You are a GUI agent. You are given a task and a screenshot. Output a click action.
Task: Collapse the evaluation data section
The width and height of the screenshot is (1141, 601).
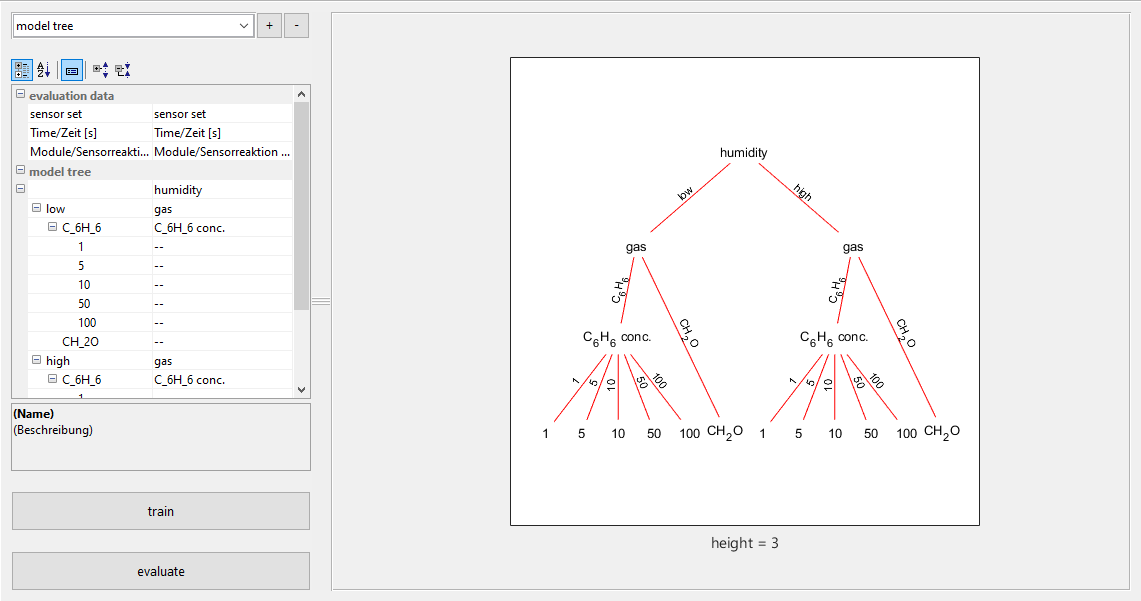20,96
